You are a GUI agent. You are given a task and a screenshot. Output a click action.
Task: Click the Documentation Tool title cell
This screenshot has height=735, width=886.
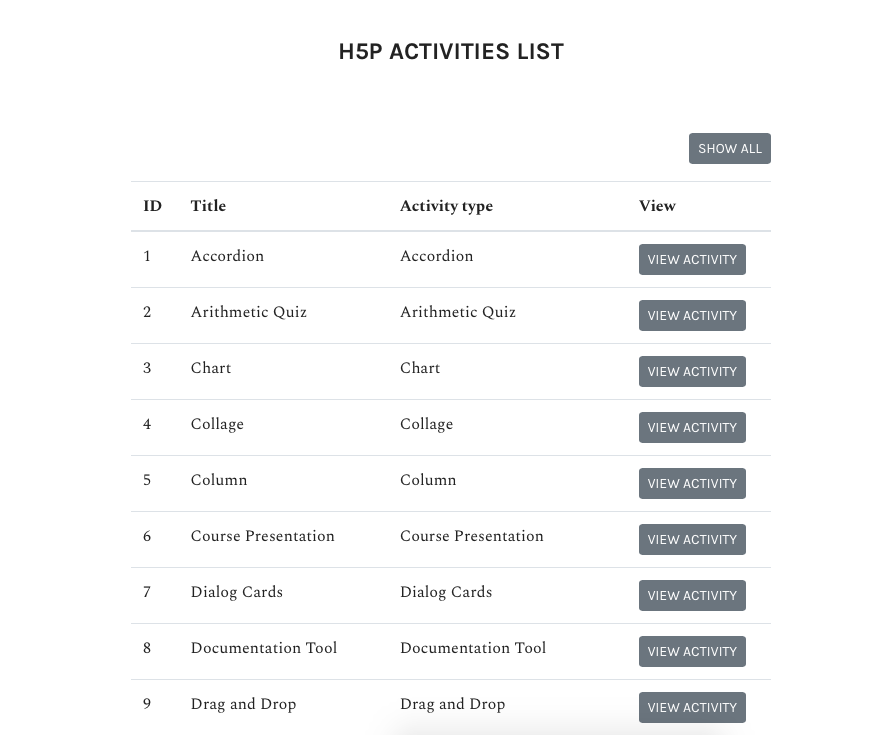(x=264, y=647)
